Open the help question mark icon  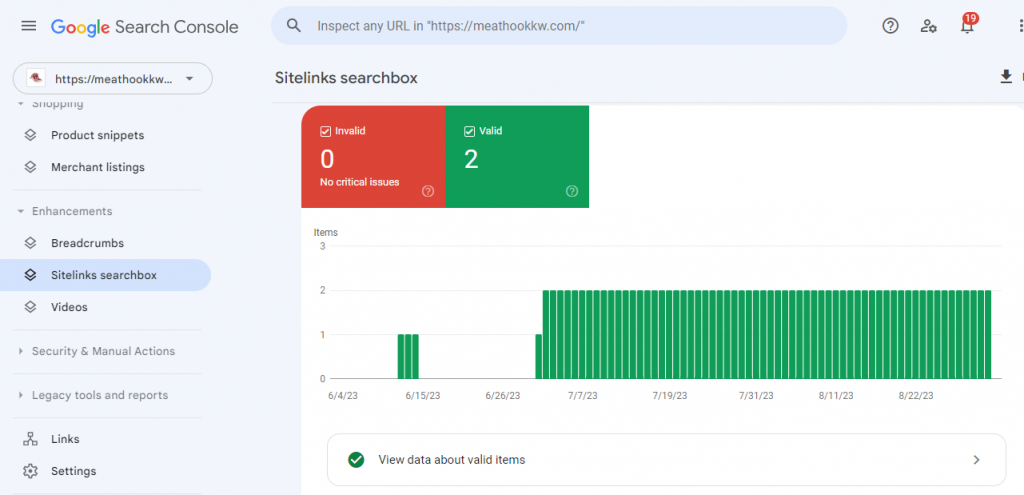tap(890, 25)
